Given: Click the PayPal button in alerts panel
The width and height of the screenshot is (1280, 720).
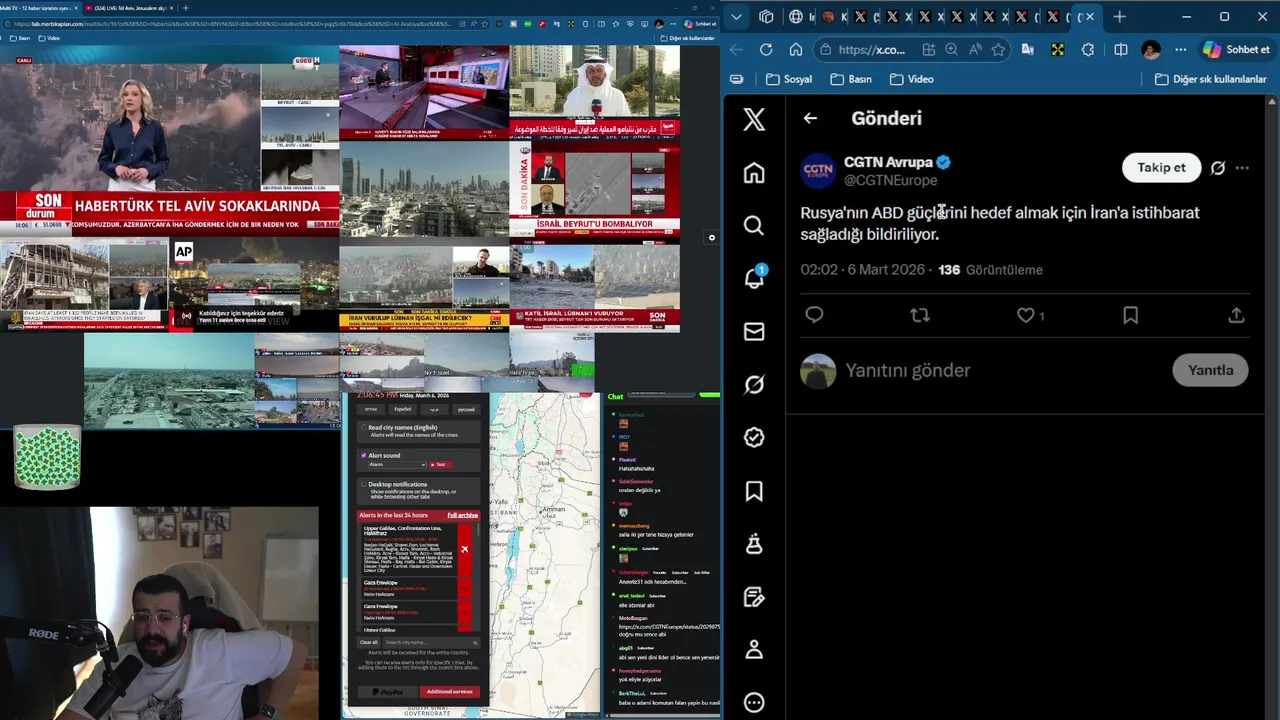Looking at the screenshot, I should click(x=387, y=692).
